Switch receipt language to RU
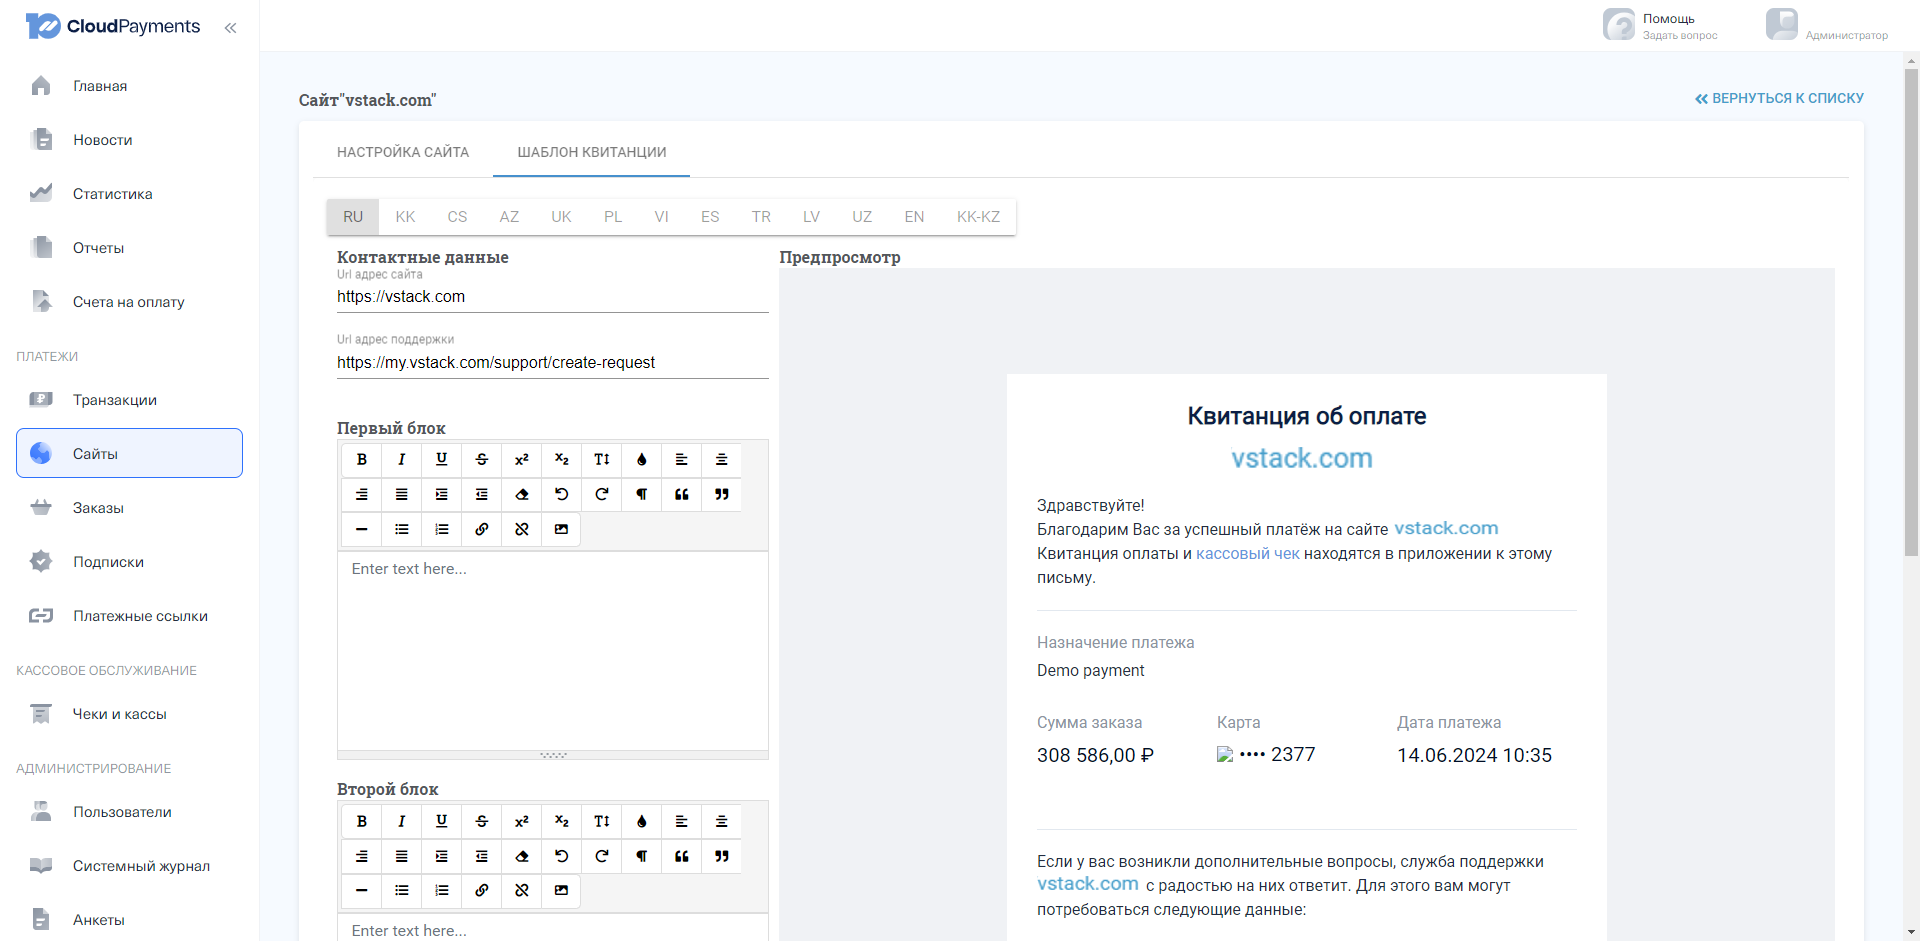This screenshot has width=1920, height=941. pos(353,217)
